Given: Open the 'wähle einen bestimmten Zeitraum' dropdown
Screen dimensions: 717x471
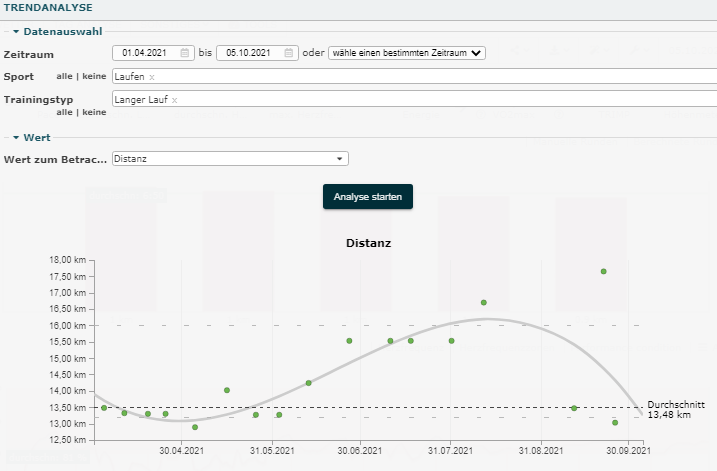Looking at the screenshot, I should tap(406, 53).
